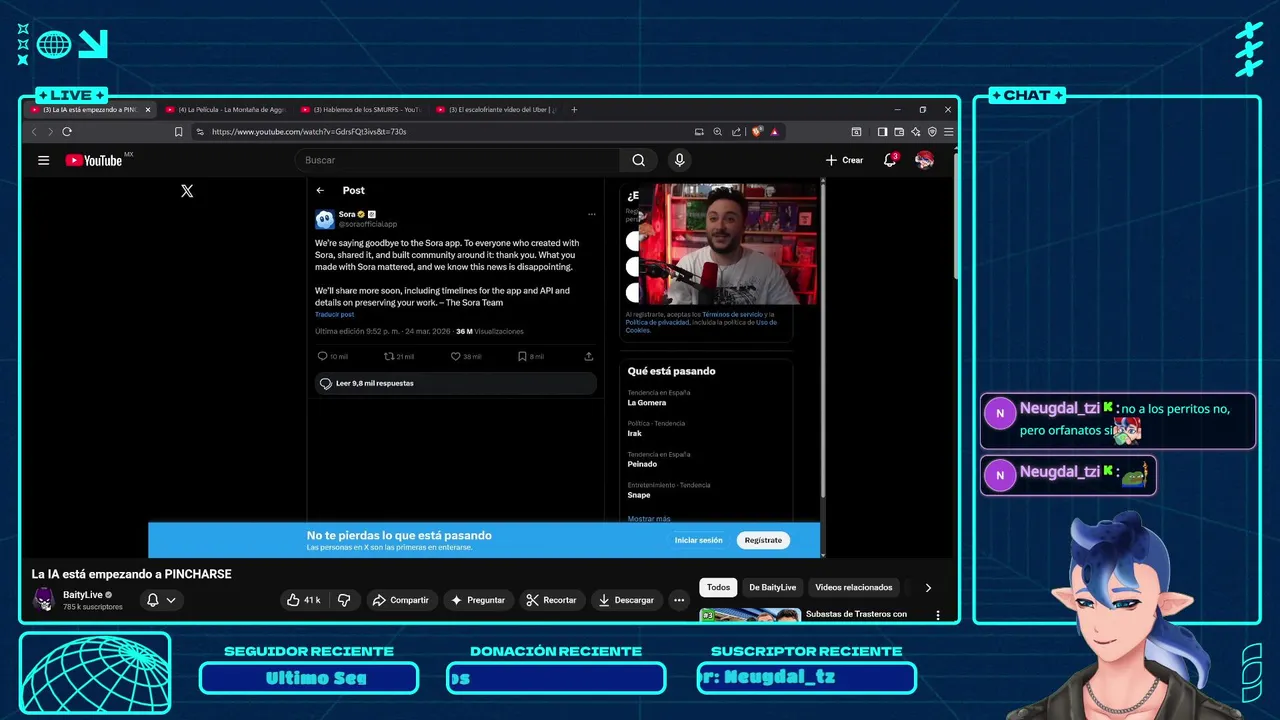The height and width of the screenshot is (720, 1280).
Task: Open the three-dot options on Sora post
Action: [x=591, y=214]
